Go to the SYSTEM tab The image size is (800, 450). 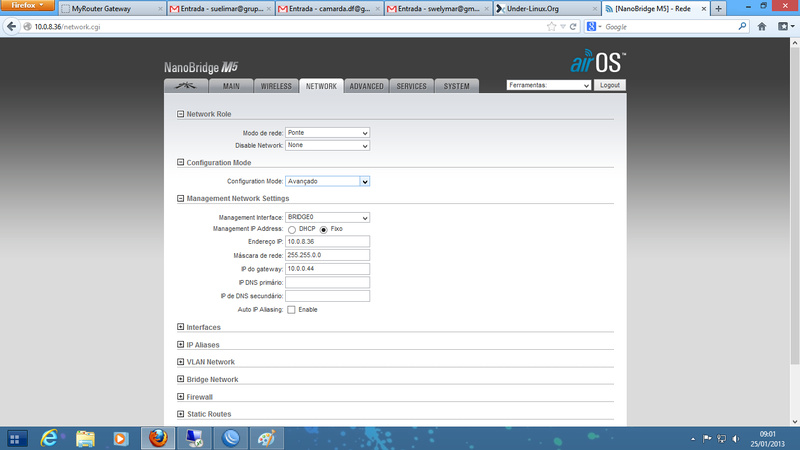pos(456,86)
